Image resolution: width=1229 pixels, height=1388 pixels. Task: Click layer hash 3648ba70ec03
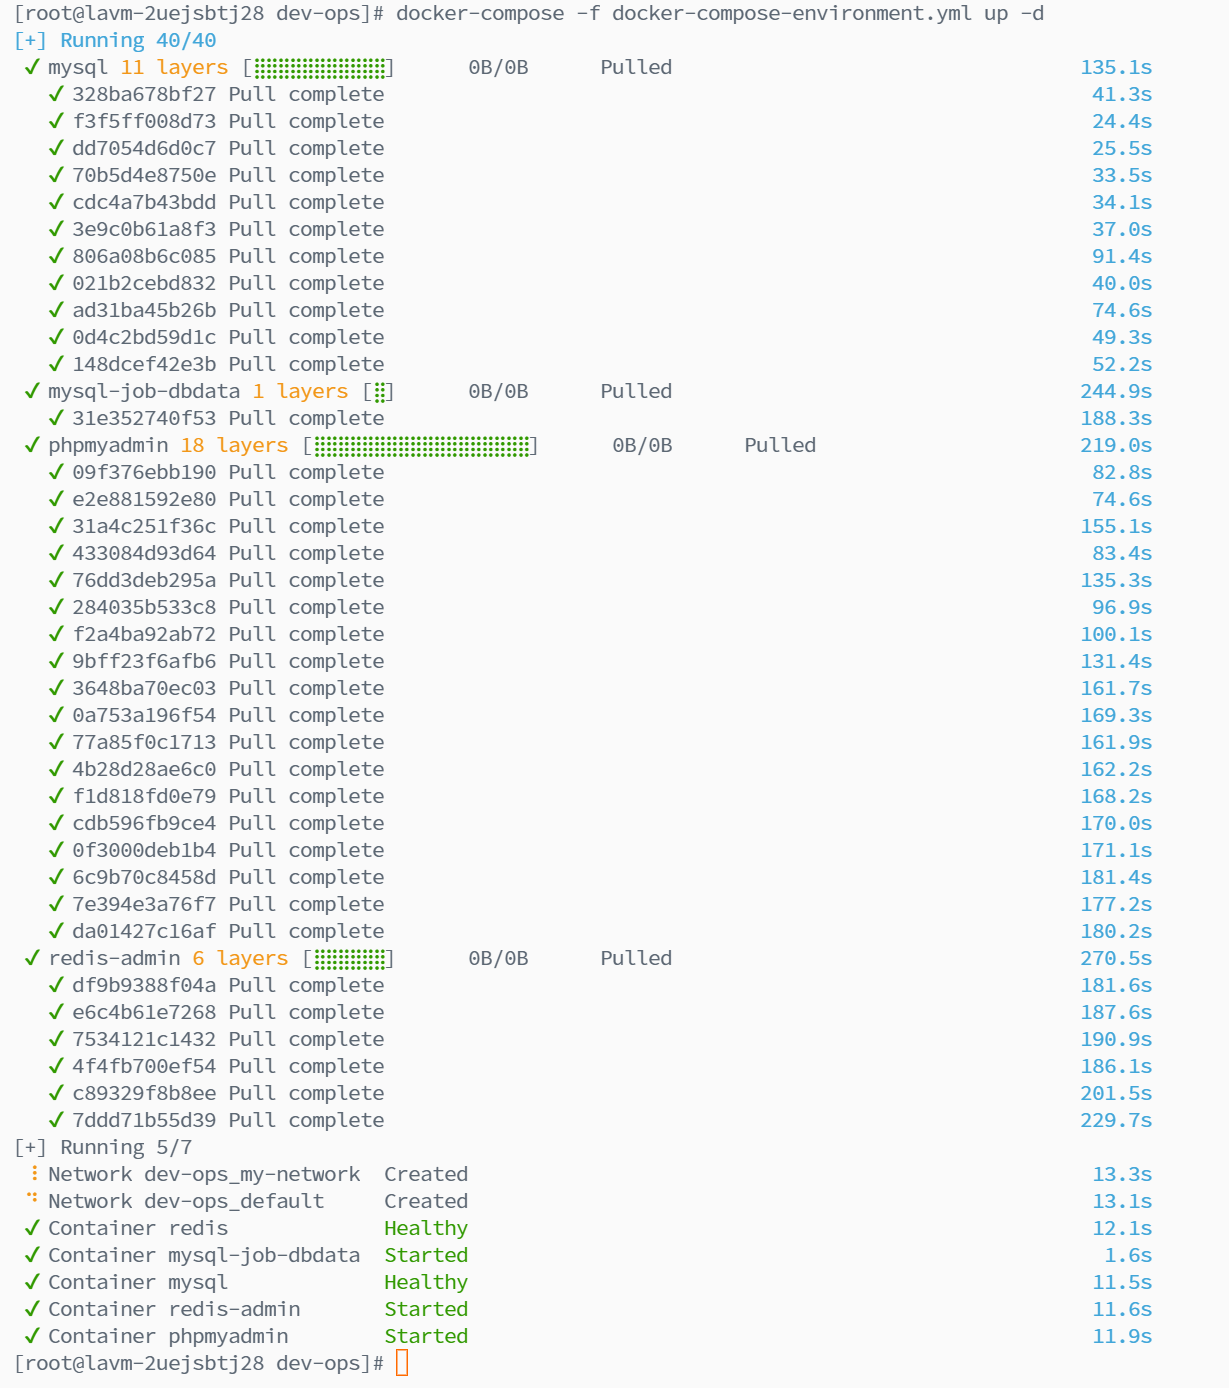click(x=144, y=689)
